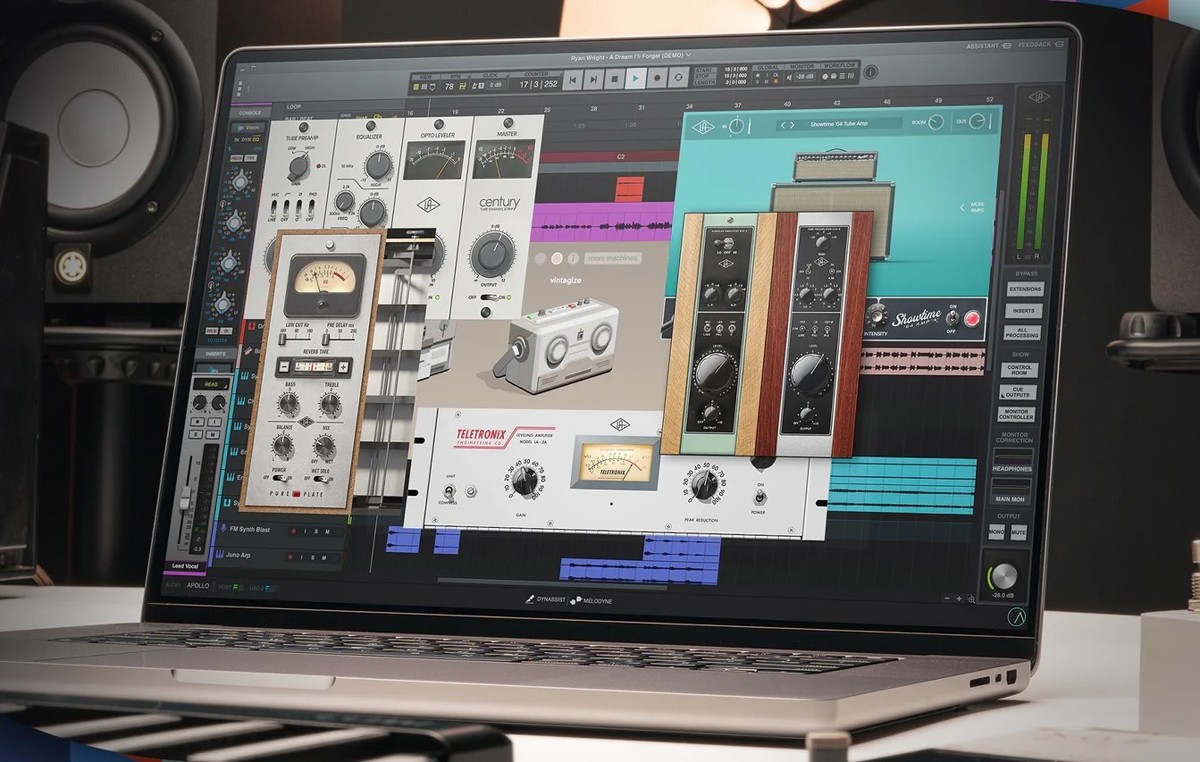This screenshot has height=762, width=1200.
Task: Click the Lead Vocal channel fader
Action: click(x=185, y=498)
